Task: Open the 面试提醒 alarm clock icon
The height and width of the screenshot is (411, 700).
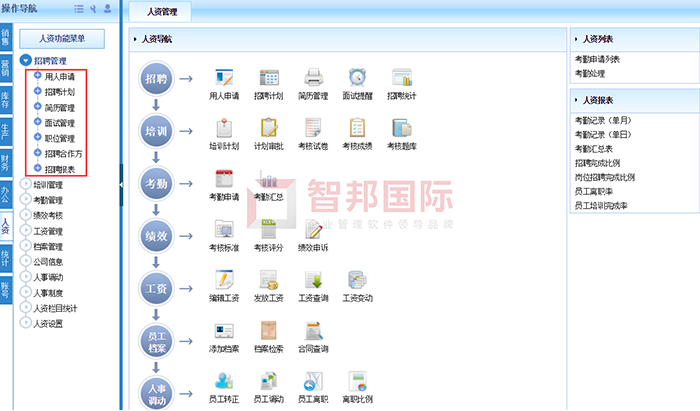Action: (x=358, y=78)
